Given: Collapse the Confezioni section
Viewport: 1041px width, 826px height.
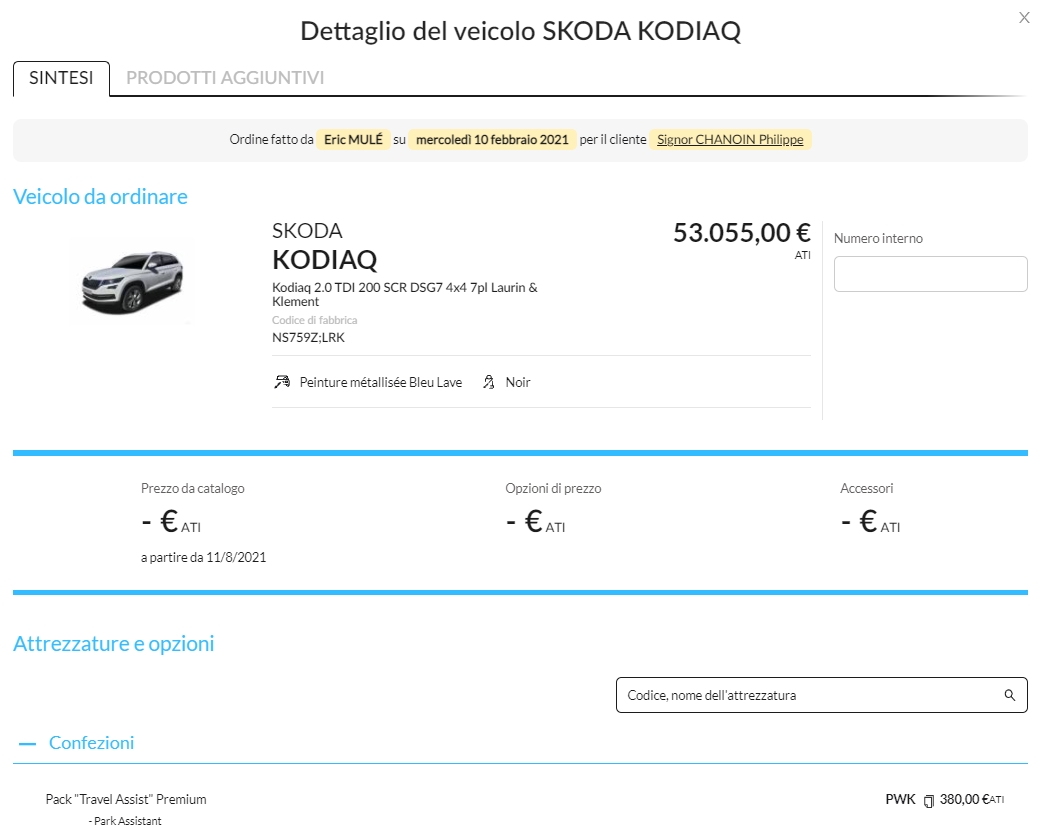Looking at the screenshot, I should point(27,744).
